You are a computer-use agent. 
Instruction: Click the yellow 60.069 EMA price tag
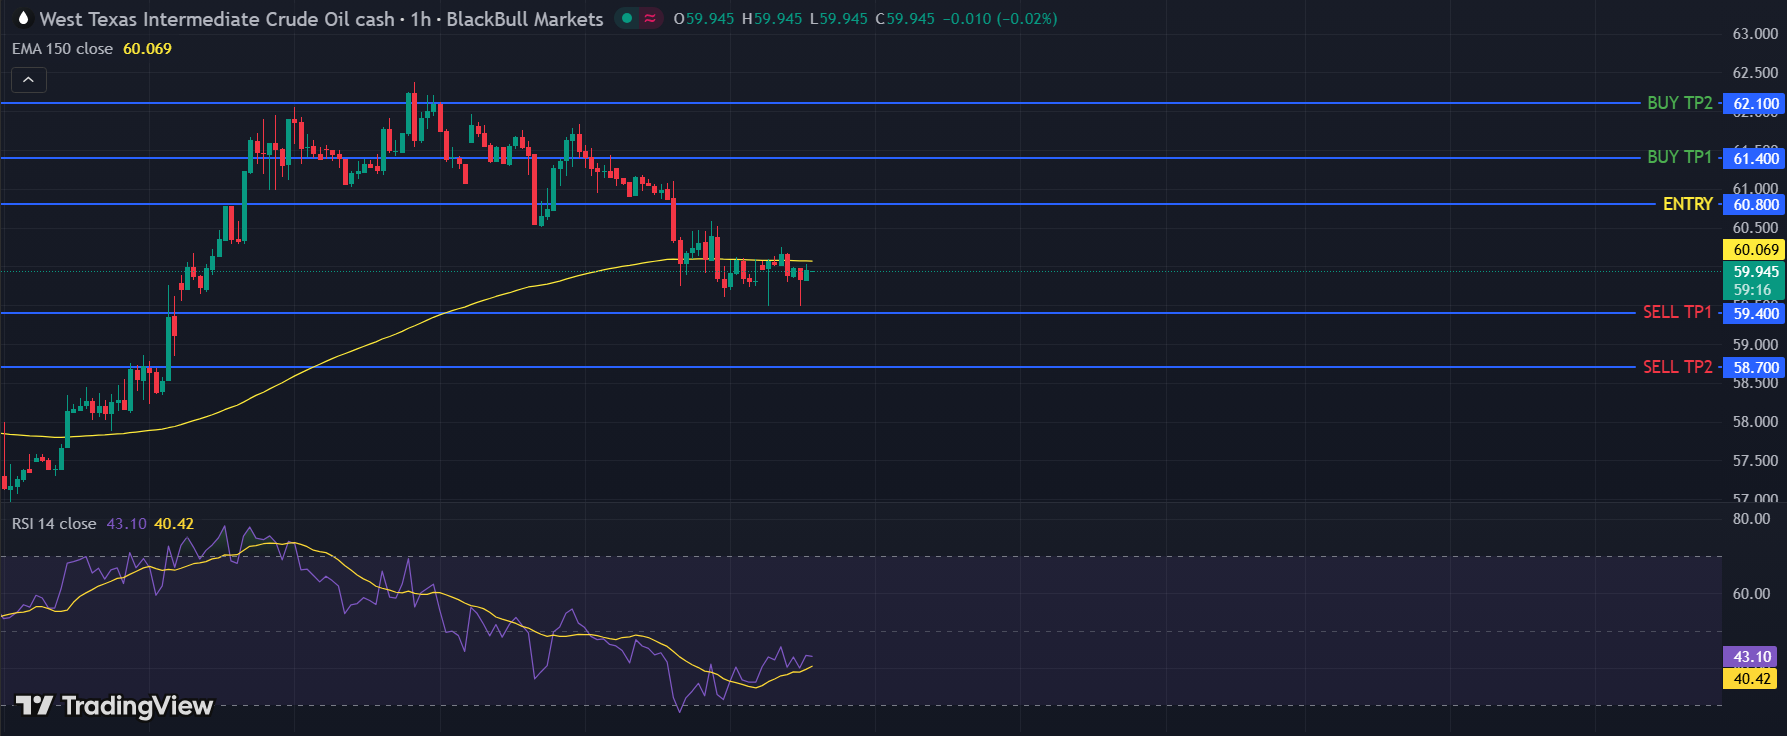point(1755,250)
